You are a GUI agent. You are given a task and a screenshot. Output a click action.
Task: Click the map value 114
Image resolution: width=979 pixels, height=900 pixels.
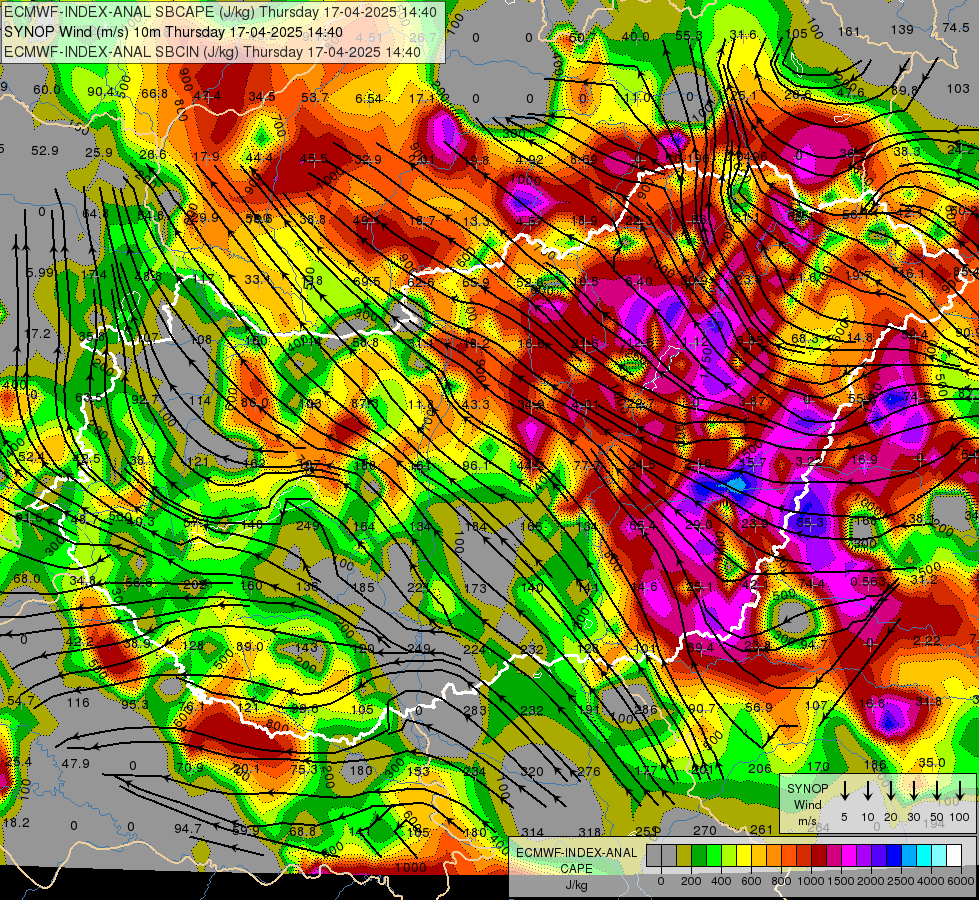coord(200,400)
